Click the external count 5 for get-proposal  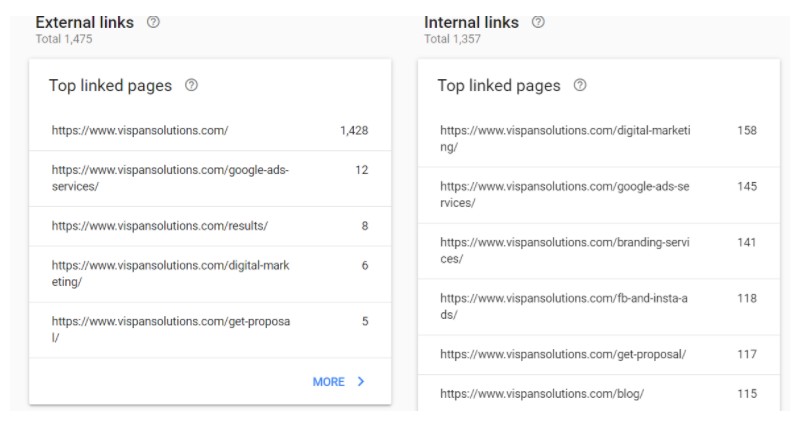coord(365,321)
